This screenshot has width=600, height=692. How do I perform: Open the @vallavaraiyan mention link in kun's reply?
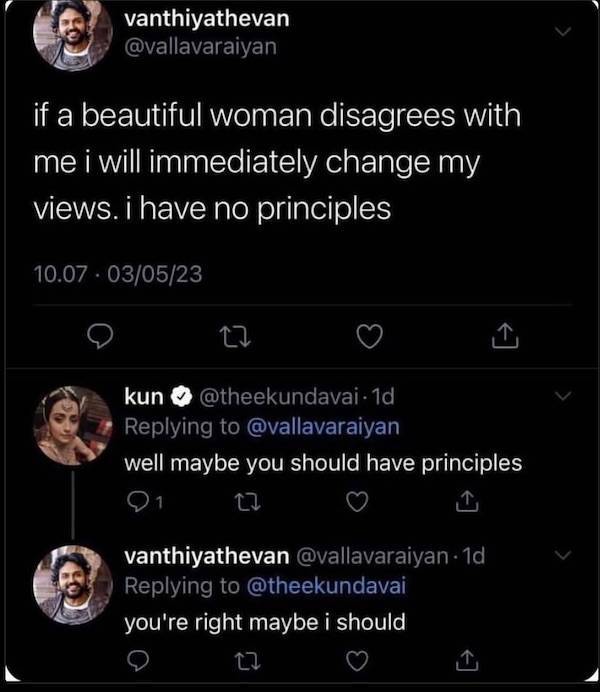click(322, 426)
